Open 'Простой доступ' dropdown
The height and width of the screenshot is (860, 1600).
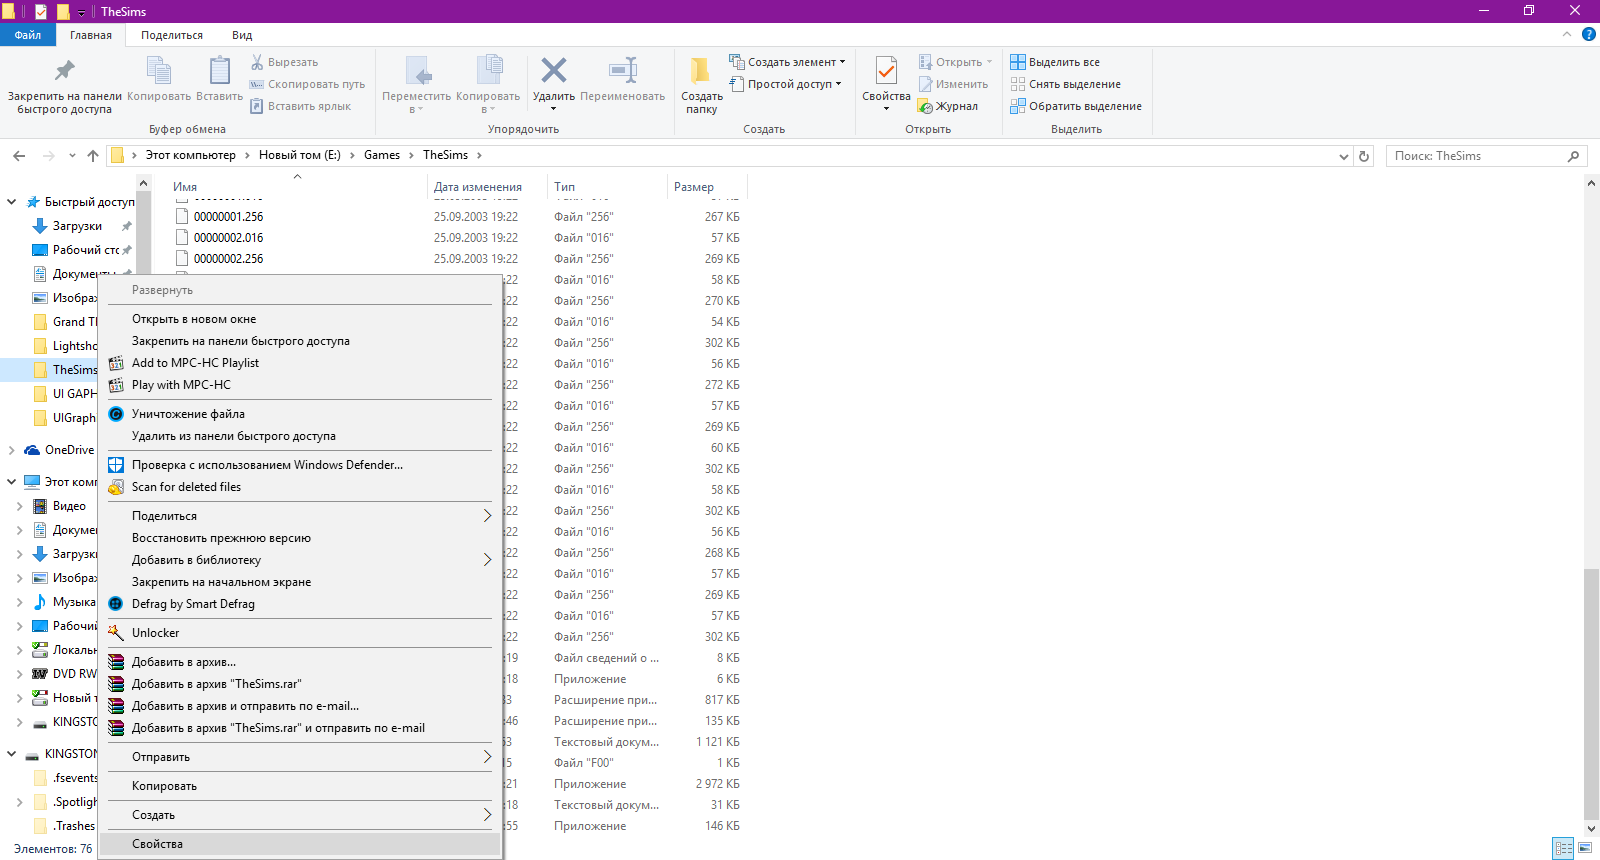838,84
